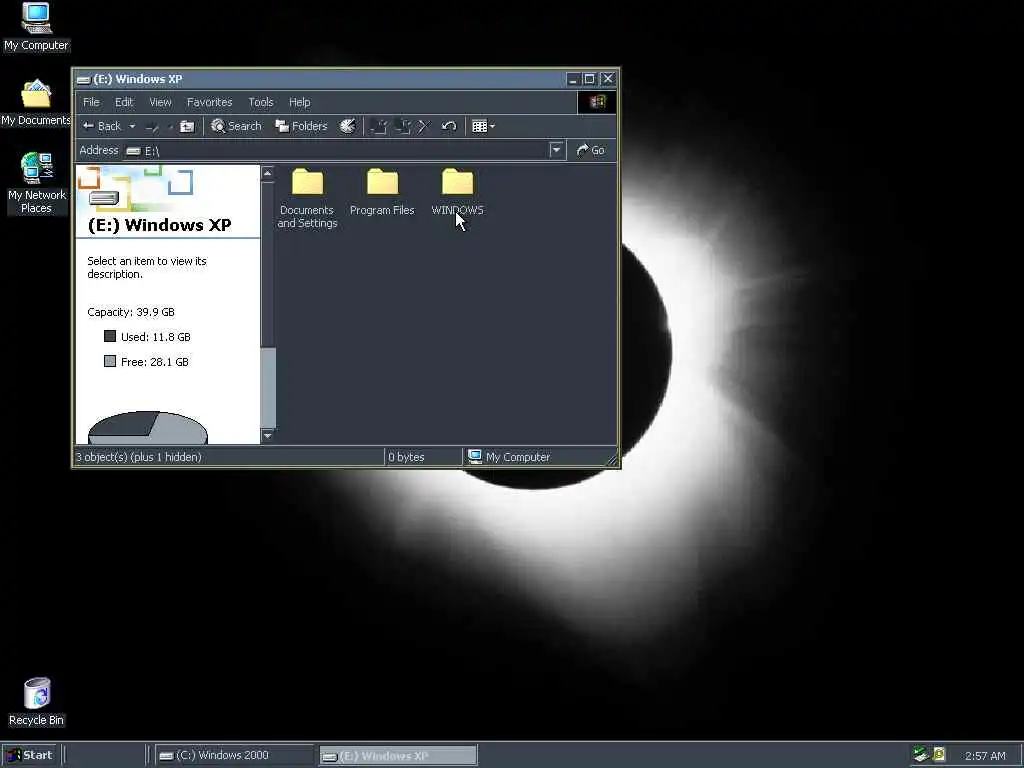Open the Views dropdown button
The image size is (1024, 768).
point(483,126)
